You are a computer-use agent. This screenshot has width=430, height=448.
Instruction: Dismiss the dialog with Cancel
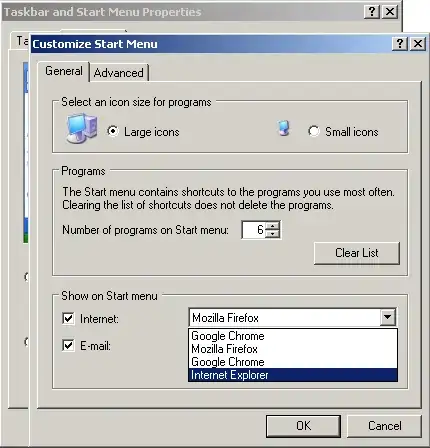click(385, 426)
